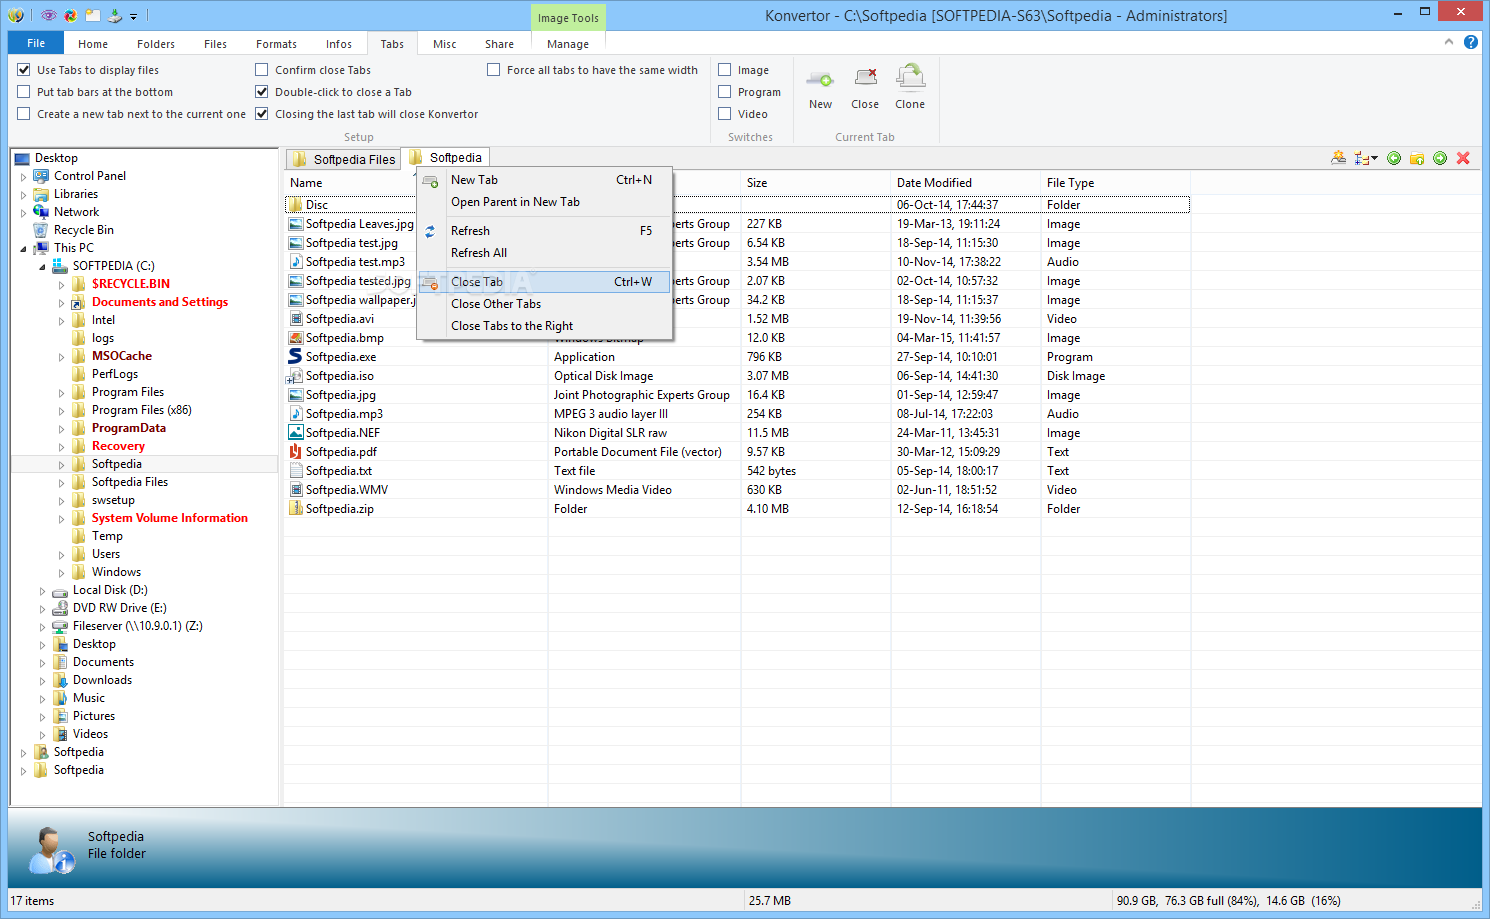The height and width of the screenshot is (919, 1490).
Task: Expand the Local Disk (D:) node
Action: (42, 591)
